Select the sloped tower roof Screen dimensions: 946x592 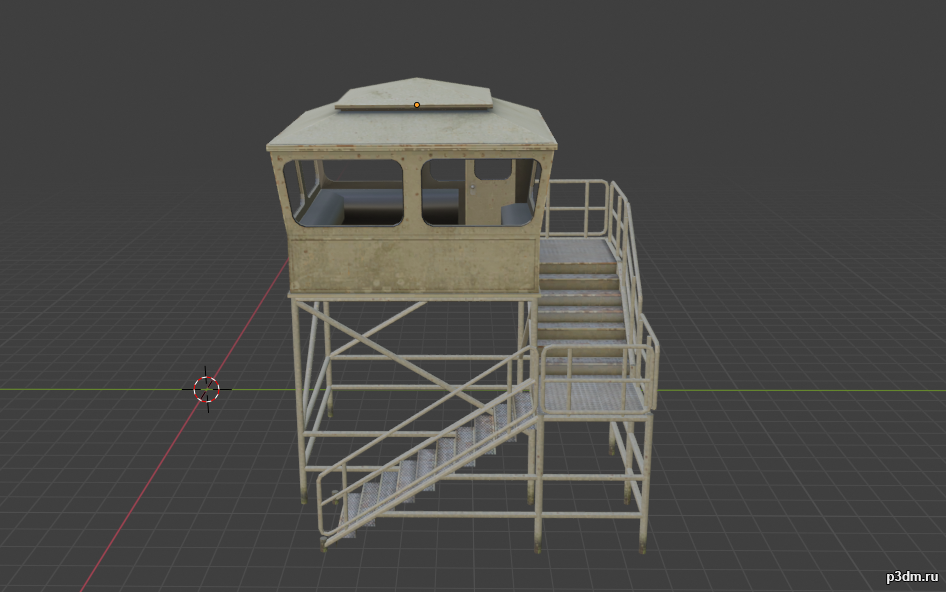pyautogui.click(x=330, y=130)
